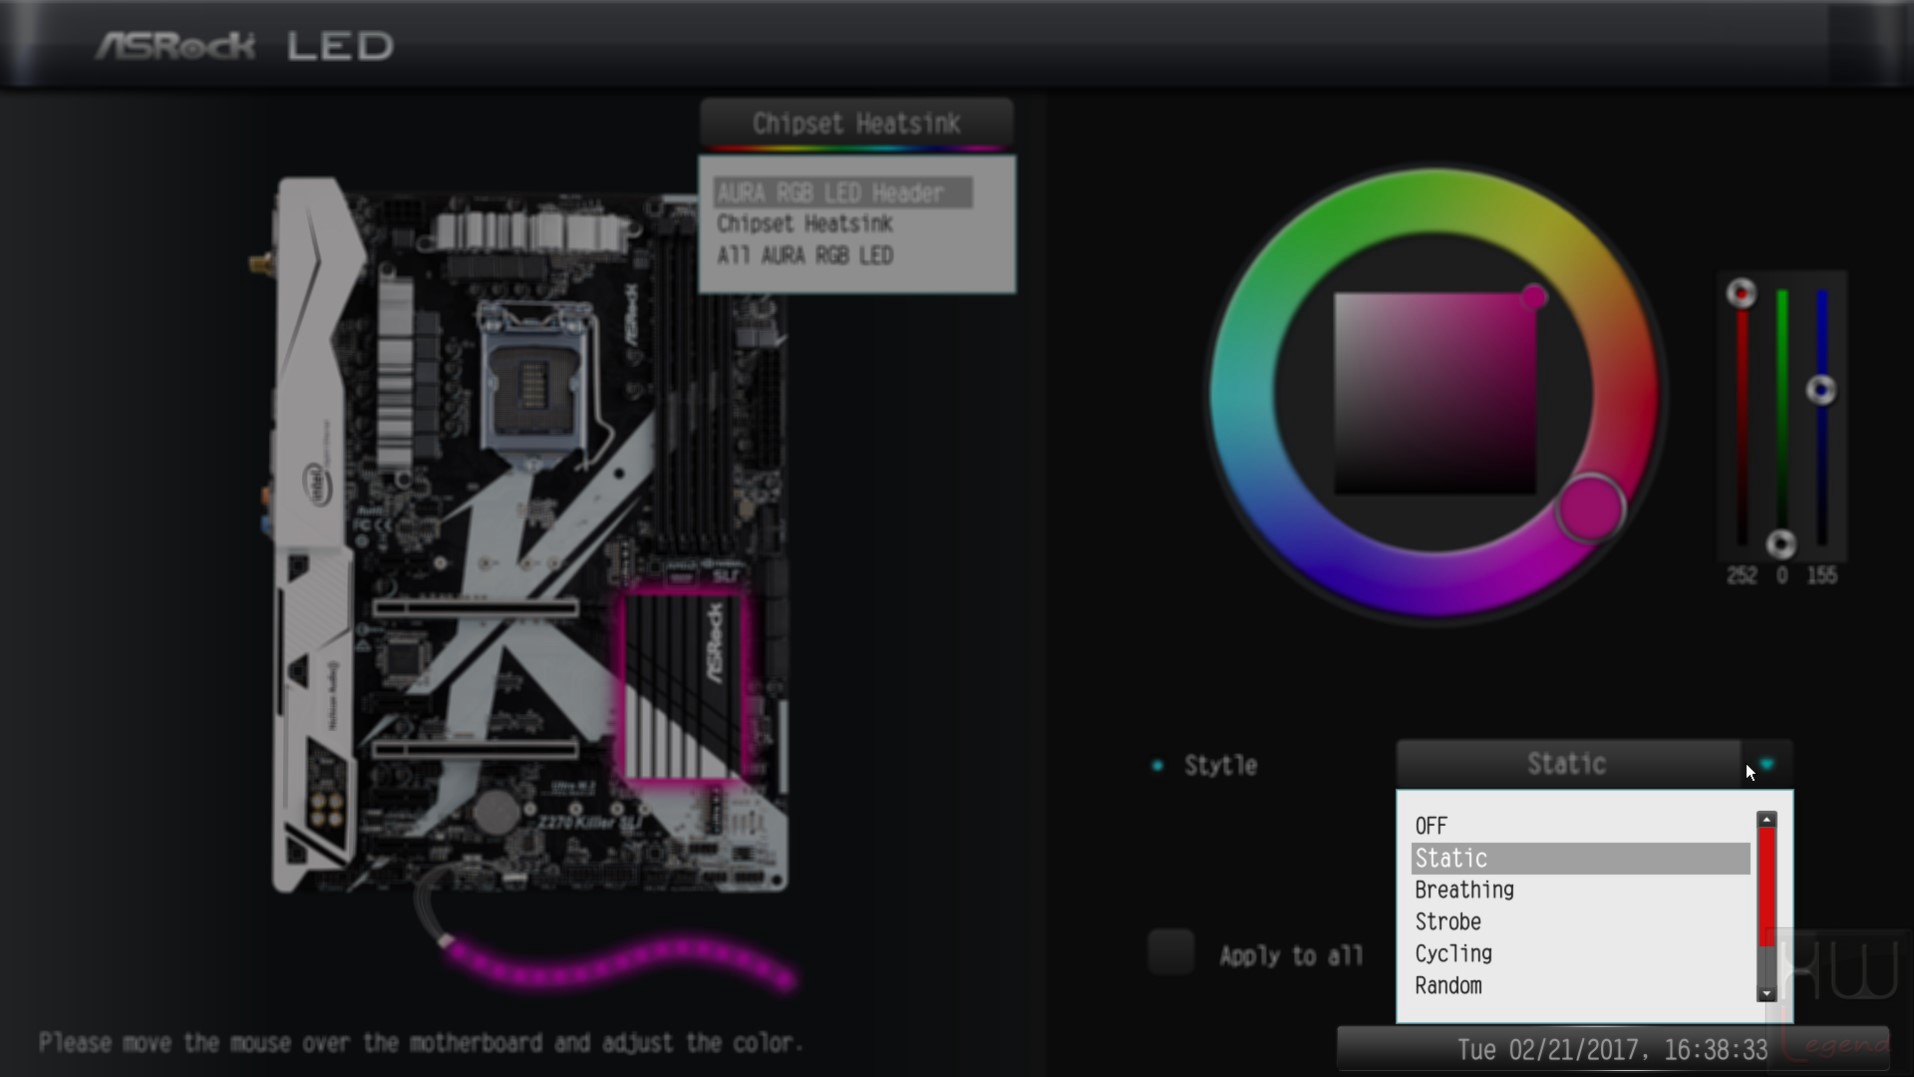Click the hue ring selector knob
Image resolution: width=1914 pixels, height=1077 pixels.
1589,509
